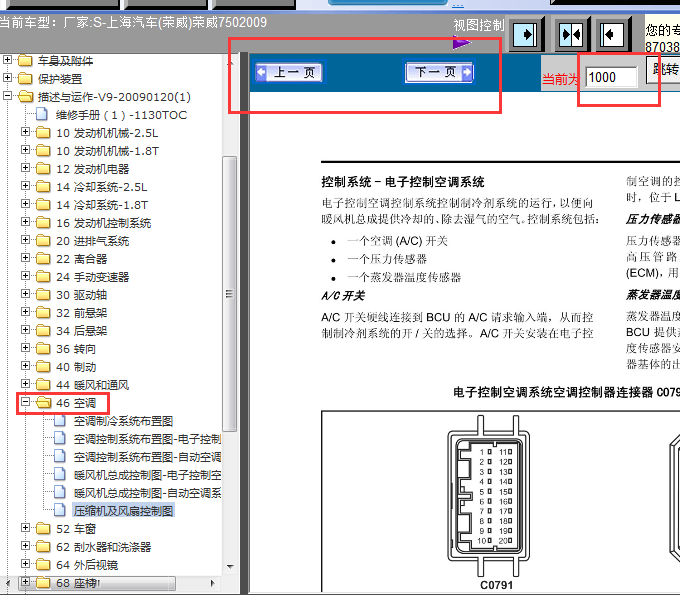Expand the 保护装置 folder

coord(7,78)
